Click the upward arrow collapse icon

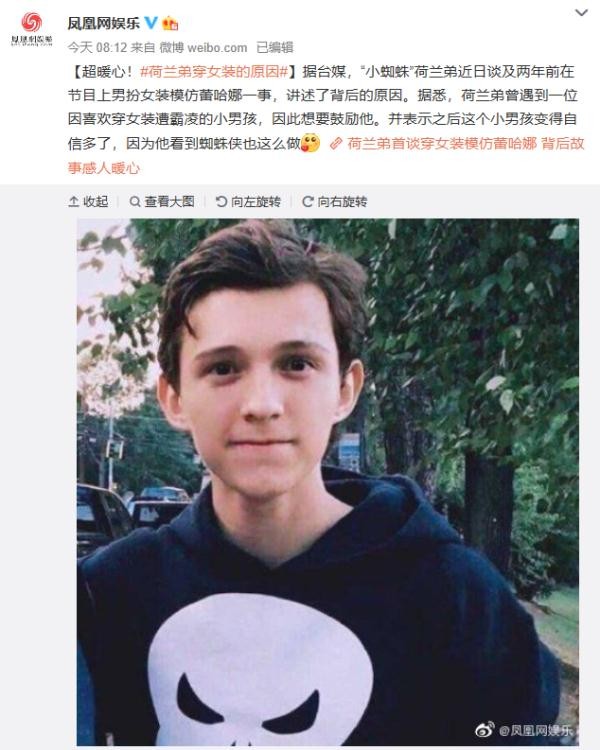(x=74, y=201)
